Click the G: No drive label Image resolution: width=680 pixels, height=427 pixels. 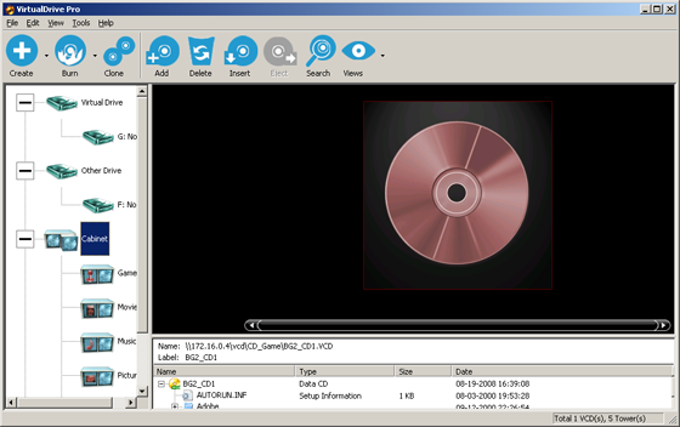[x=127, y=137]
